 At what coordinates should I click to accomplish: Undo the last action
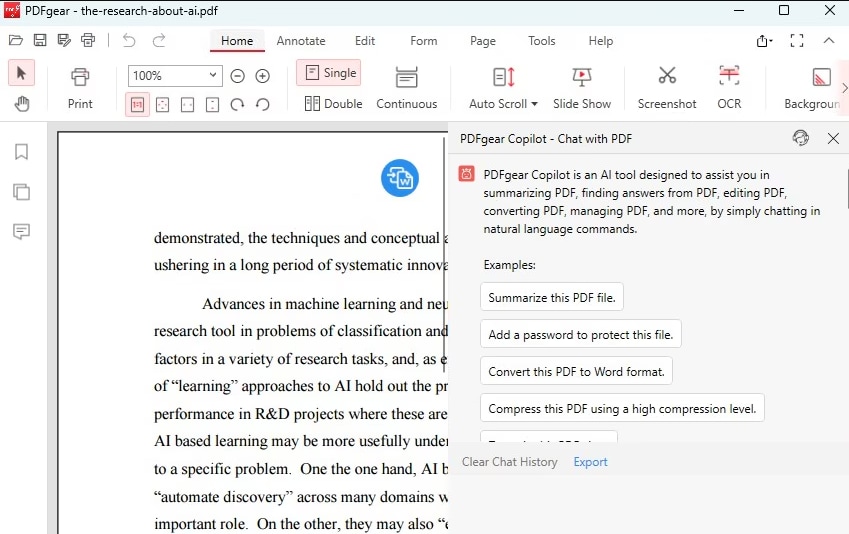click(129, 40)
